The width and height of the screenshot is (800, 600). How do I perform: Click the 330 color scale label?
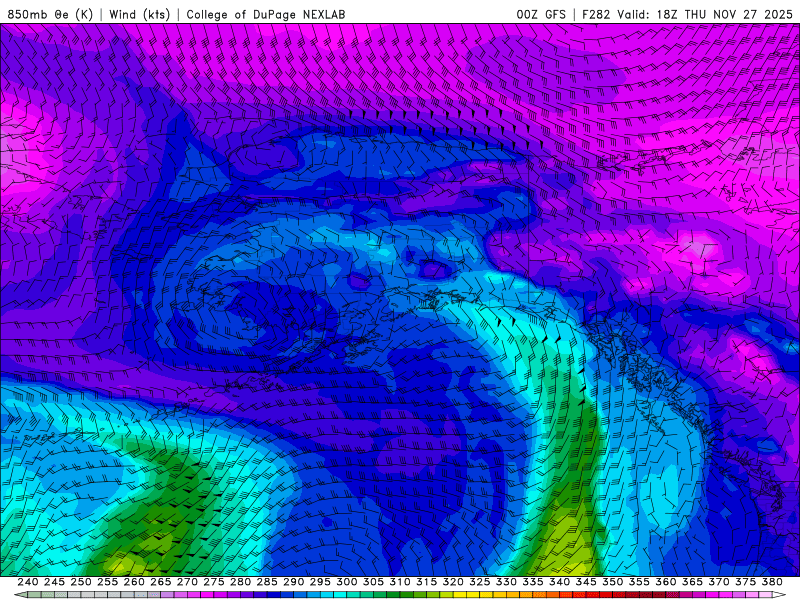pos(506,582)
